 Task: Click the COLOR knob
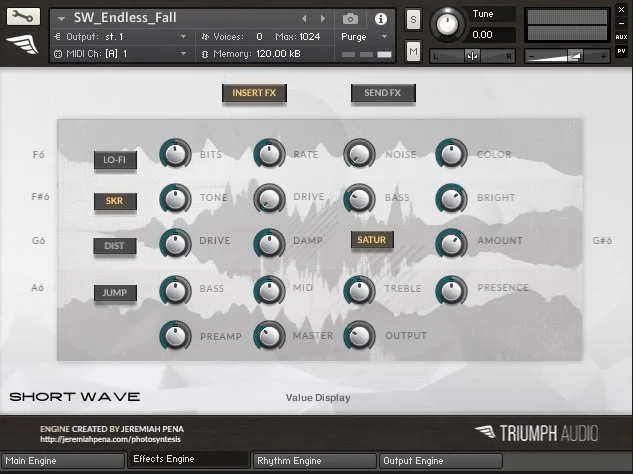[x=451, y=154]
